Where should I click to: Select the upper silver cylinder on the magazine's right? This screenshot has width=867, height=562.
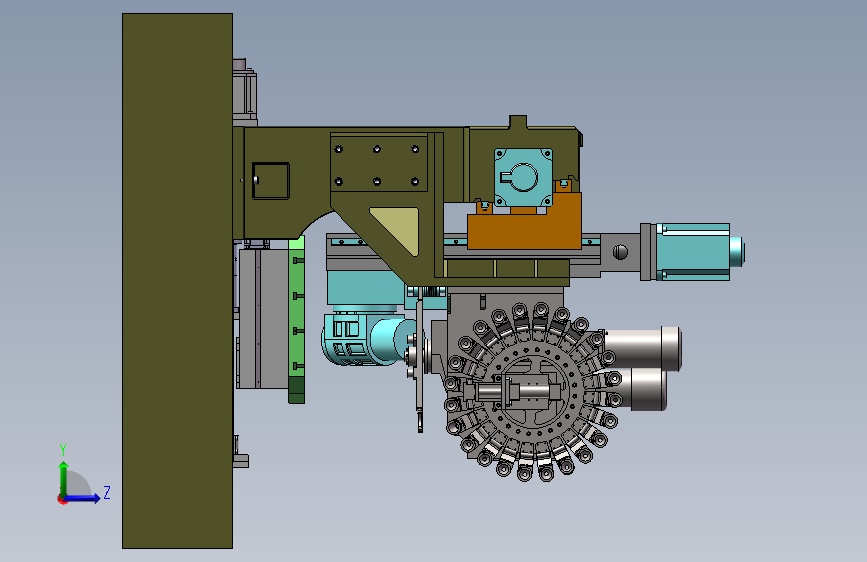click(643, 348)
